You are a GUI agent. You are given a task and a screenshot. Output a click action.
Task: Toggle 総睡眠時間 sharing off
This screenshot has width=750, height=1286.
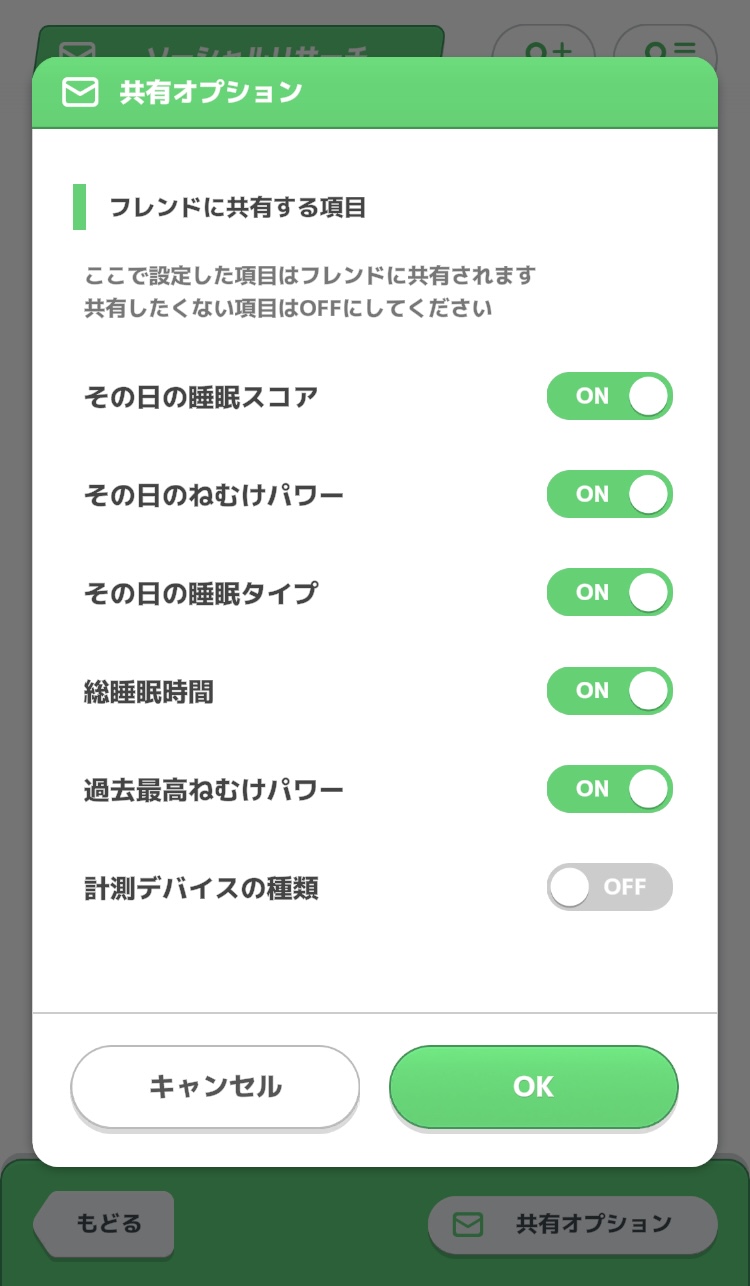pyautogui.click(x=609, y=690)
